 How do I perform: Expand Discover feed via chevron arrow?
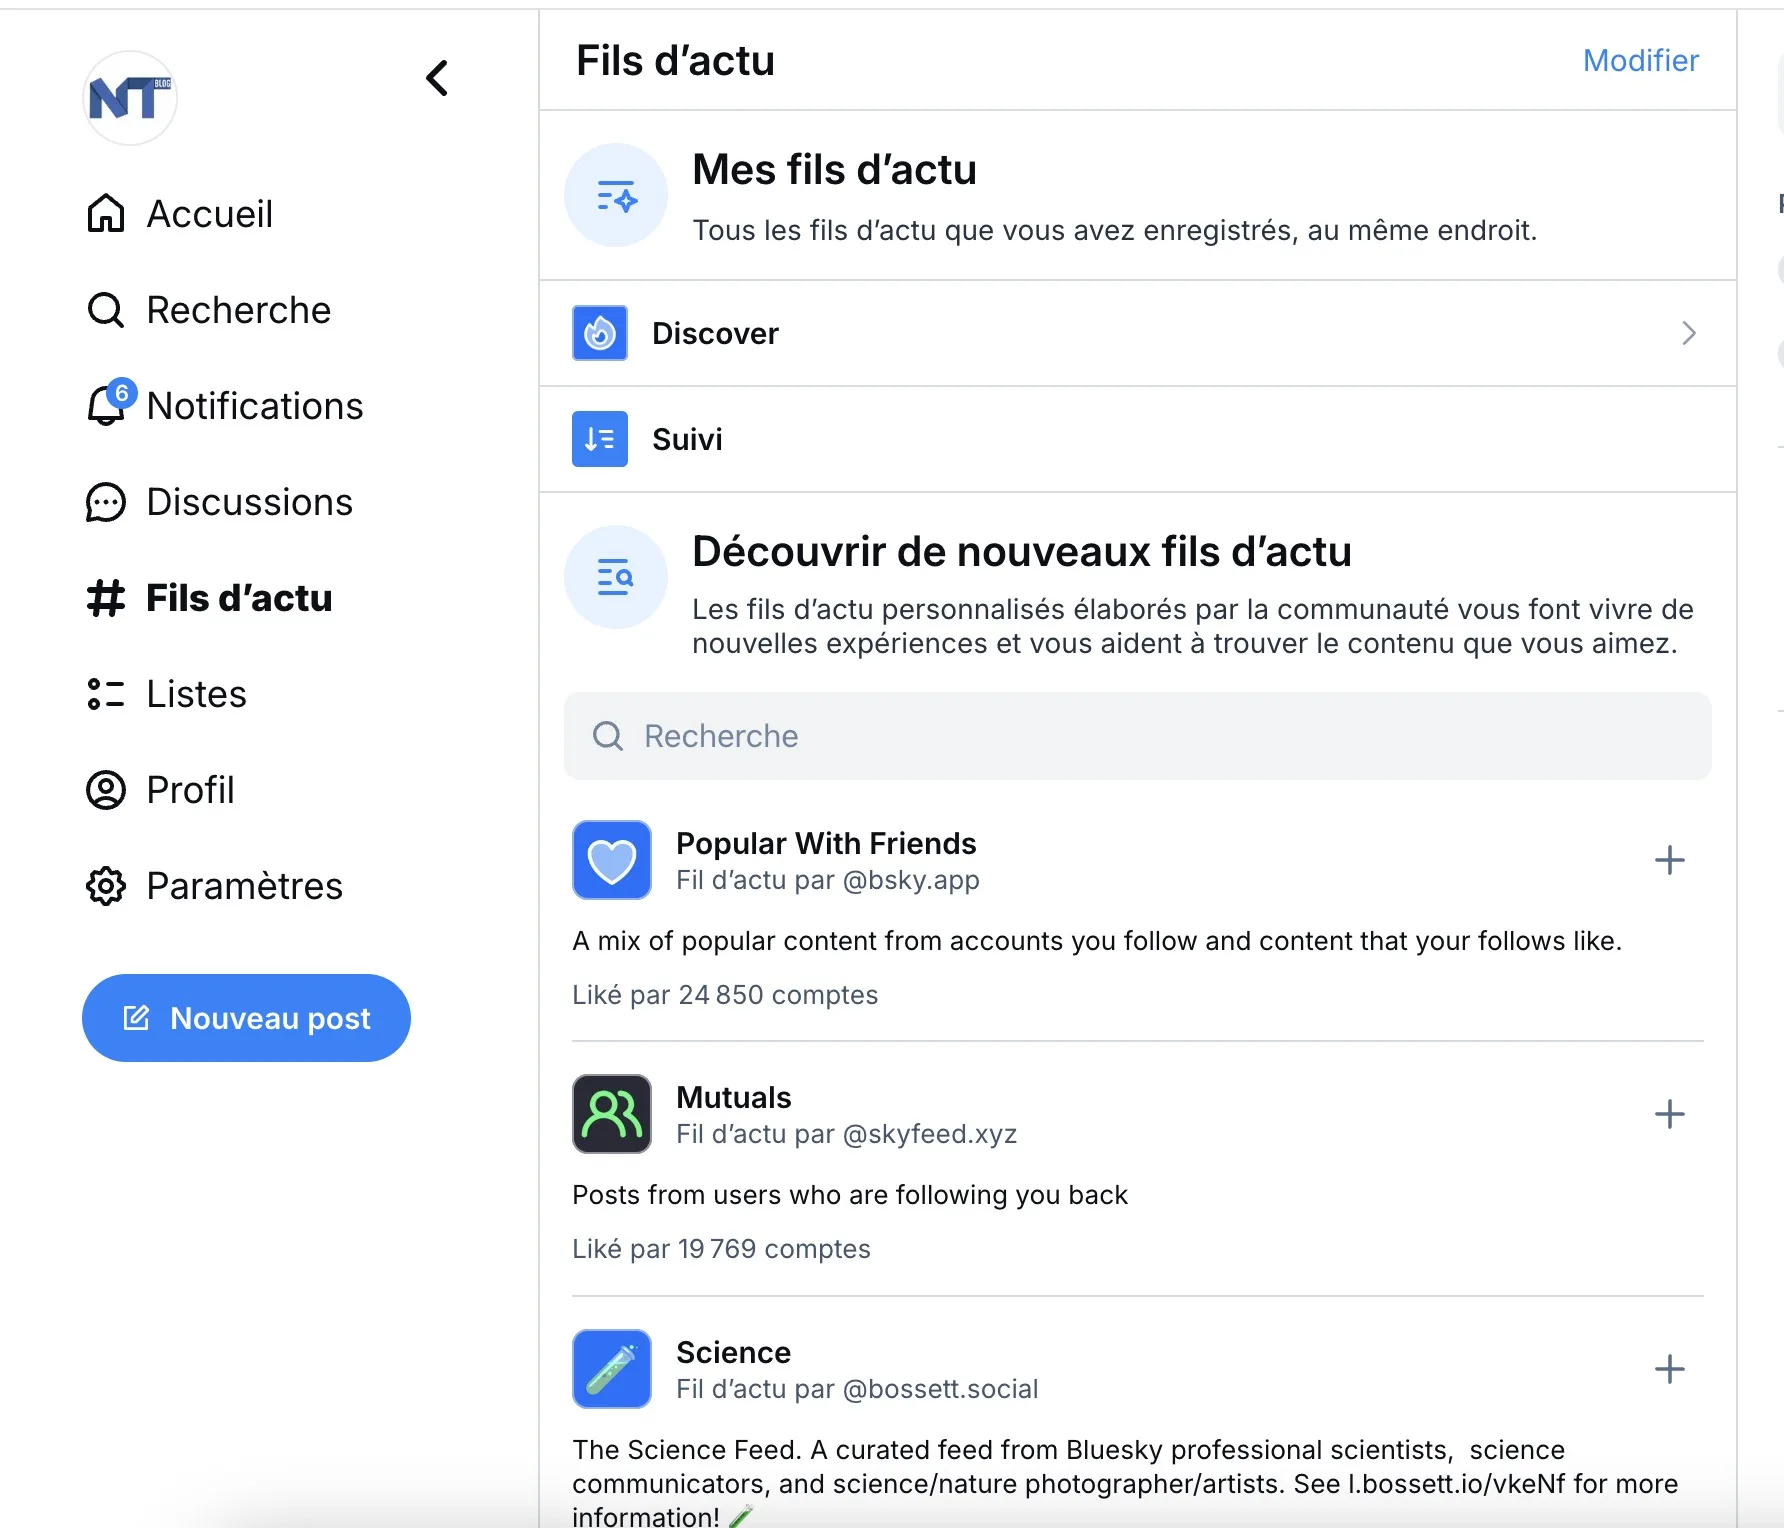tap(1688, 333)
